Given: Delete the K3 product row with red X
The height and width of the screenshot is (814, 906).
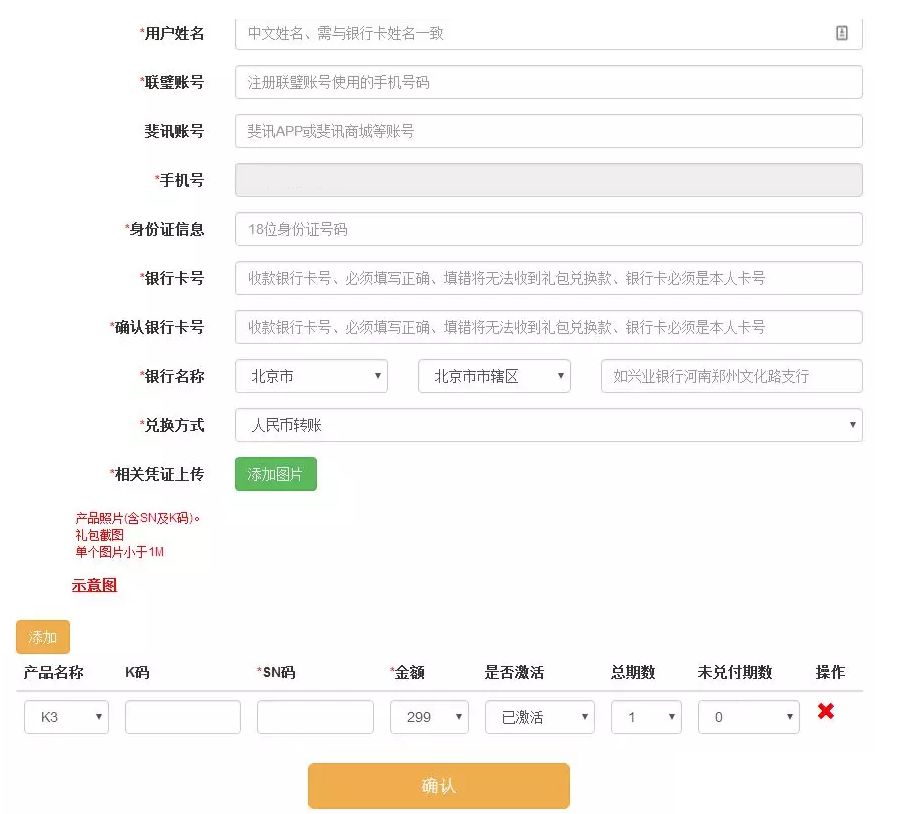Looking at the screenshot, I should (x=826, y=711).
